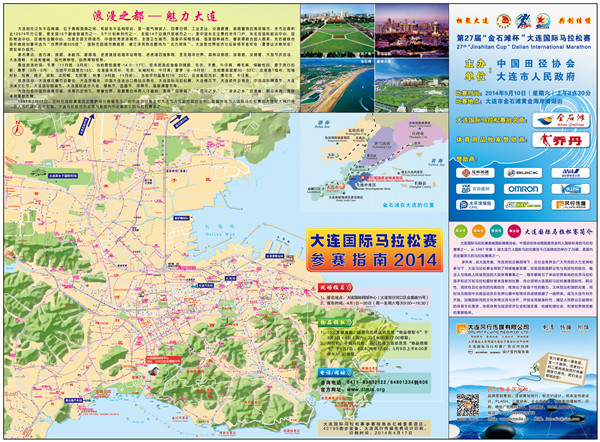Screen dimensions: 600x442
Task: Click the 体育用品独家赞助商 label
Action: click(492, 140)
